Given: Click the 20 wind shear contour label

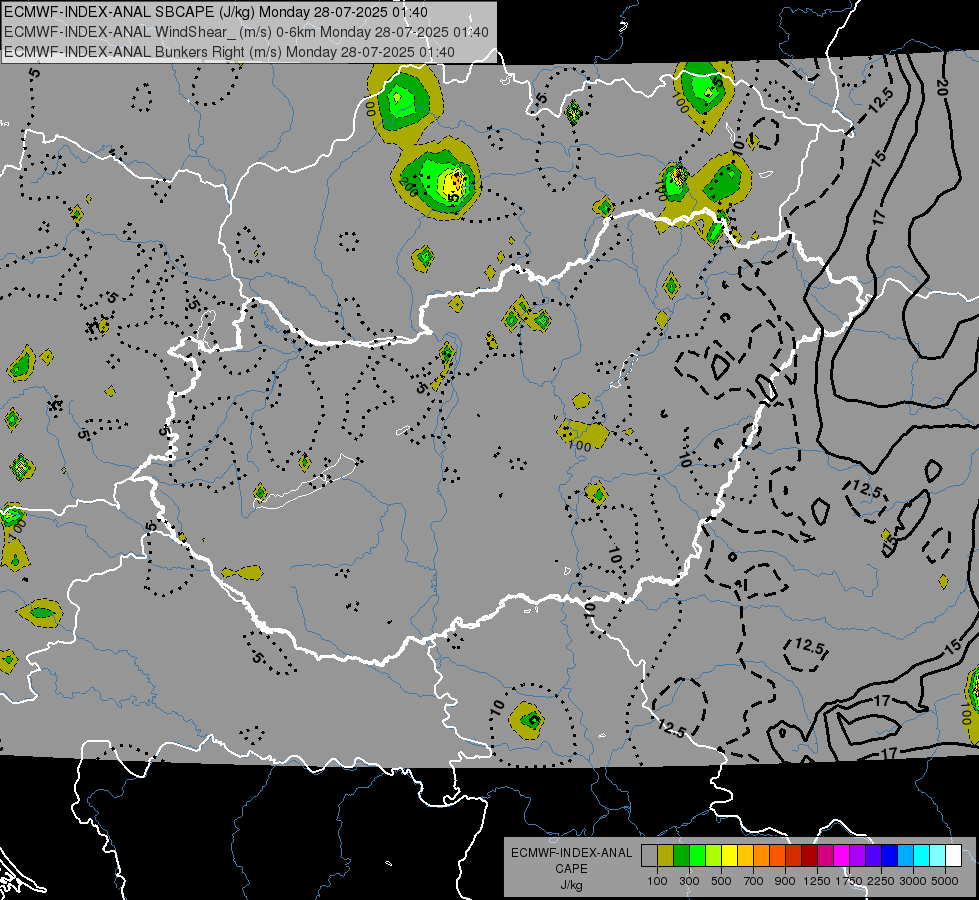Looking at the screenshot, I should click(943, 88).
